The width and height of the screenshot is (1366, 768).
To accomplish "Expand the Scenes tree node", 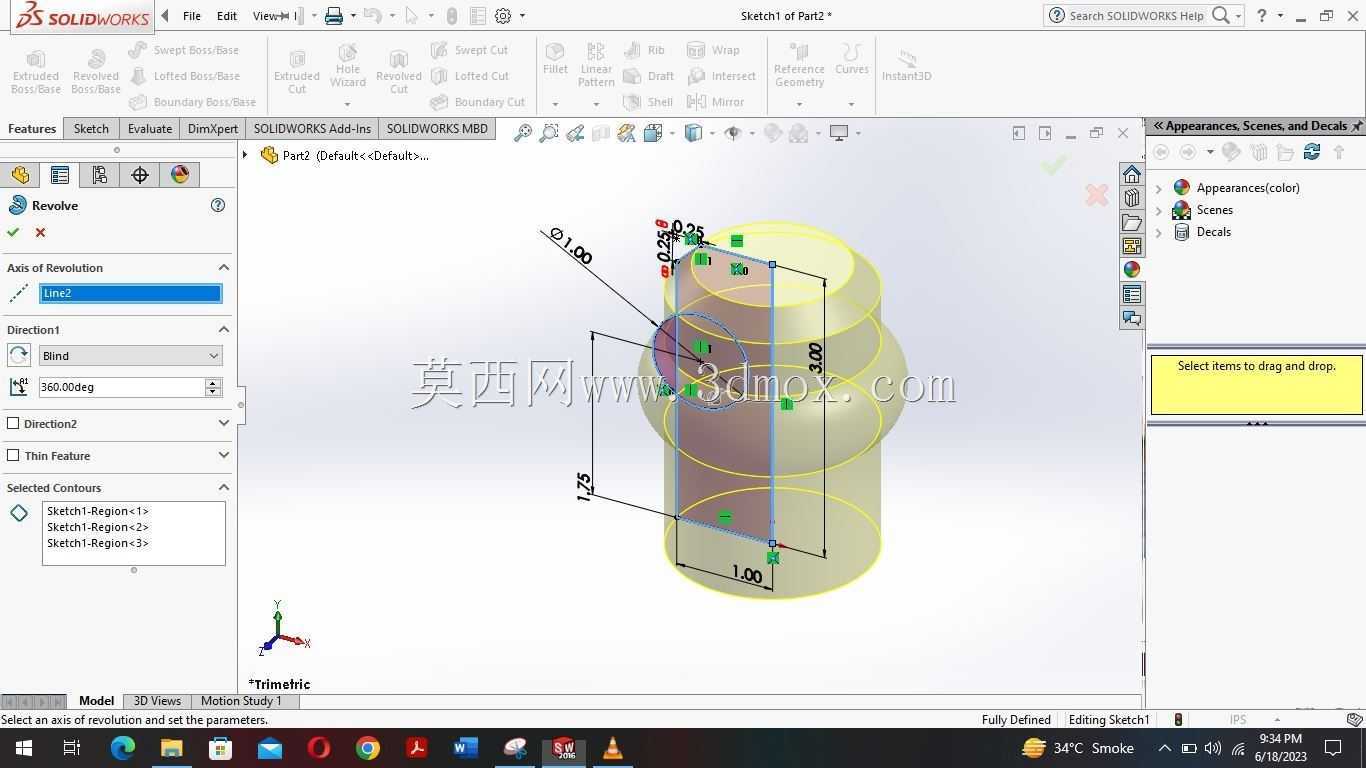I will 1159,210.
